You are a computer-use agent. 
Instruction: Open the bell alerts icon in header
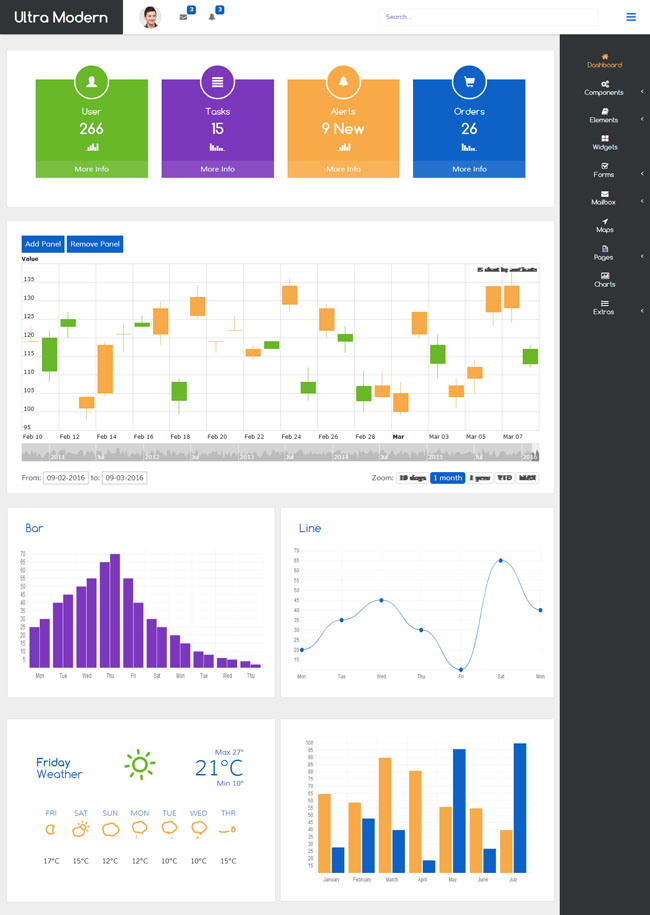(x=212, y=17)
